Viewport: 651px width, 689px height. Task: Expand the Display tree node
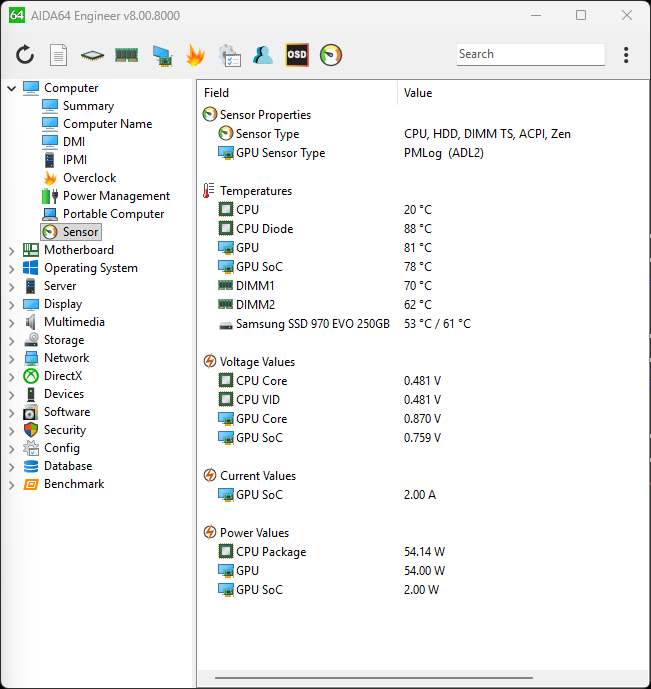(12, 305)
